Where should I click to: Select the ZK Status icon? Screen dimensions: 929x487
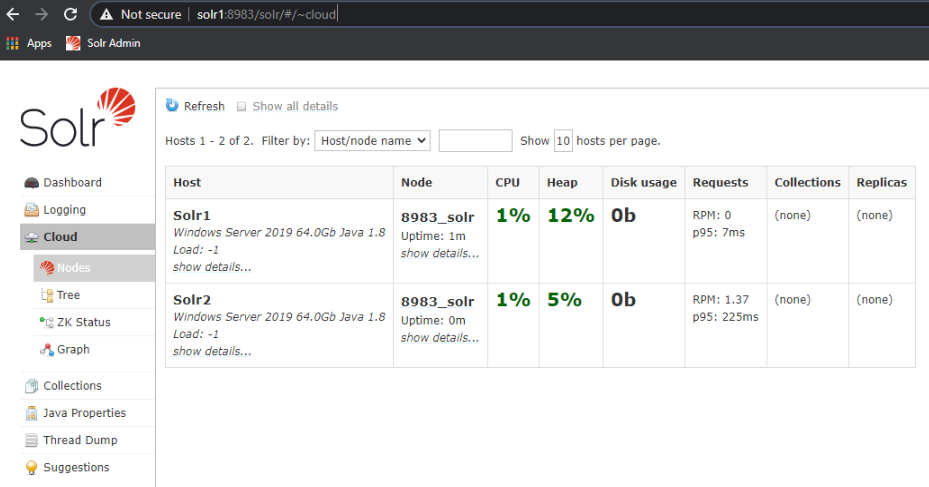tap(46, 322)
